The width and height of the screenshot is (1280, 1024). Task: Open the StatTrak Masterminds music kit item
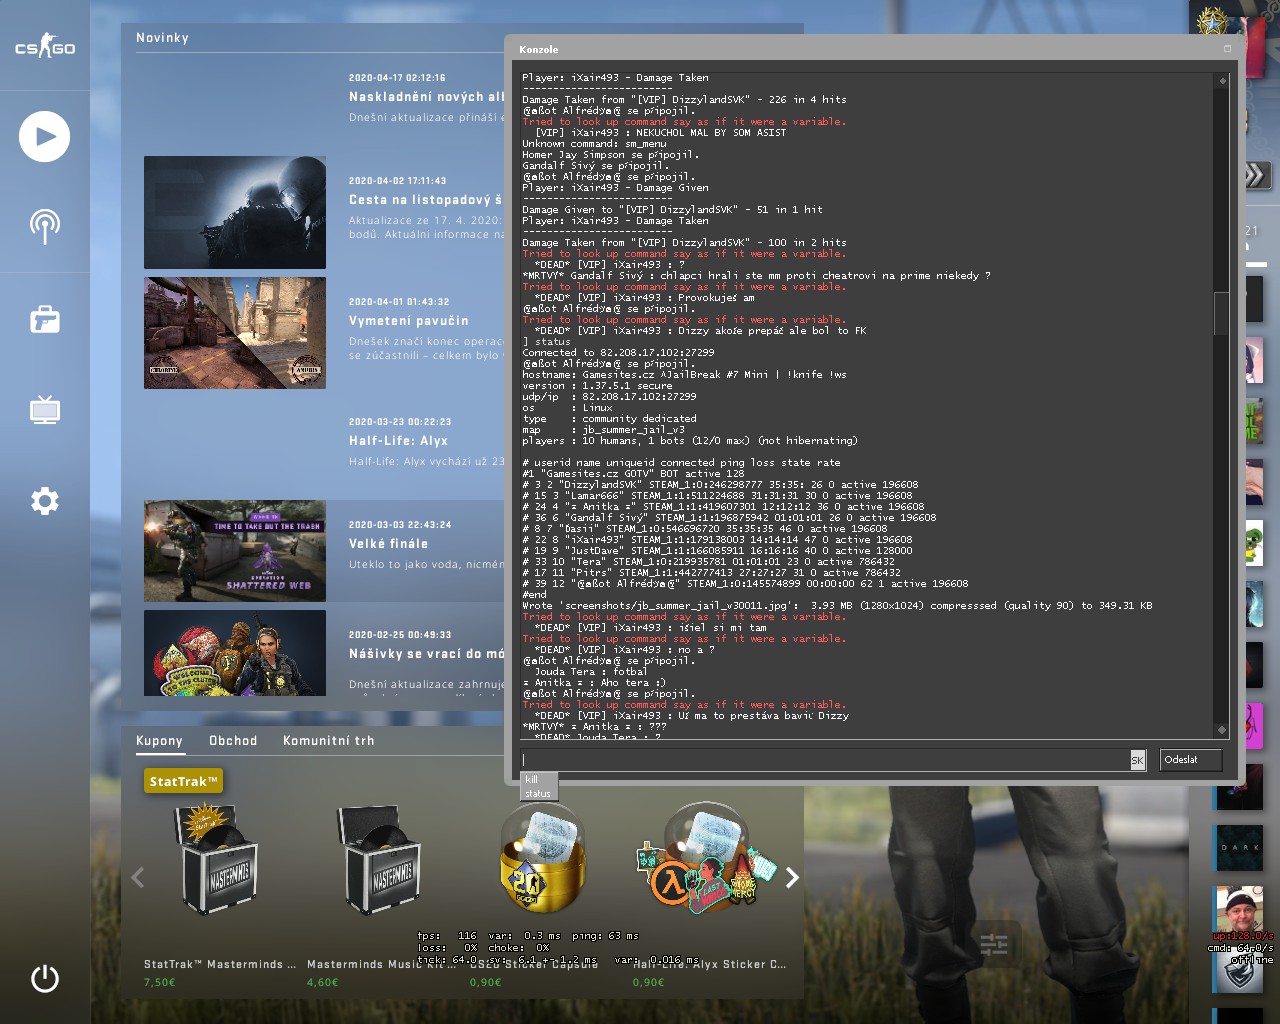pos(220,862)
